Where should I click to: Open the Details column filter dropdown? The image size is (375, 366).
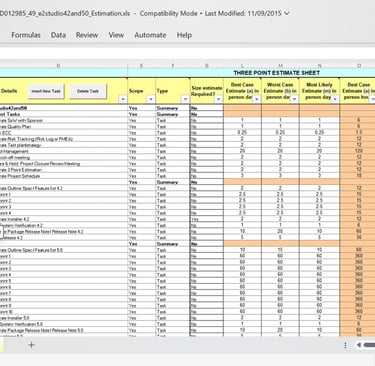[123, 99]
